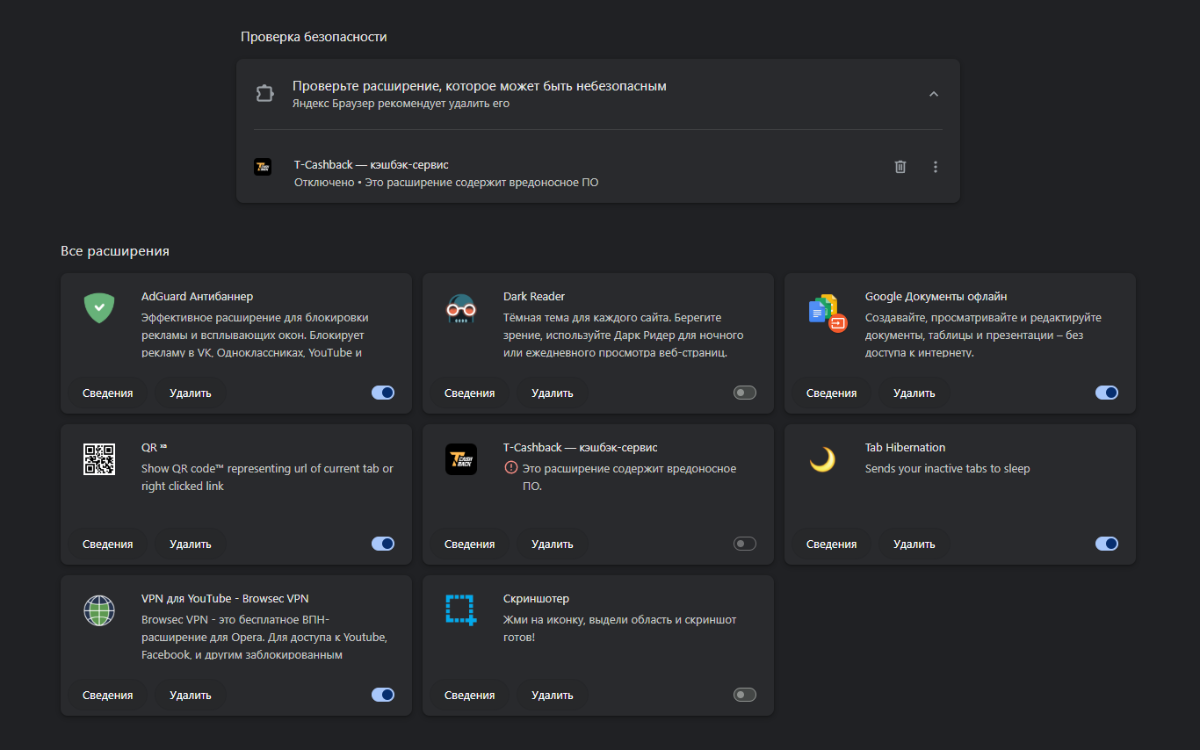Click Удалить for Google Документы офлайн
The height and width of the screenshot is (750, 1200).
pyautogui.click(x=914, y=393)
